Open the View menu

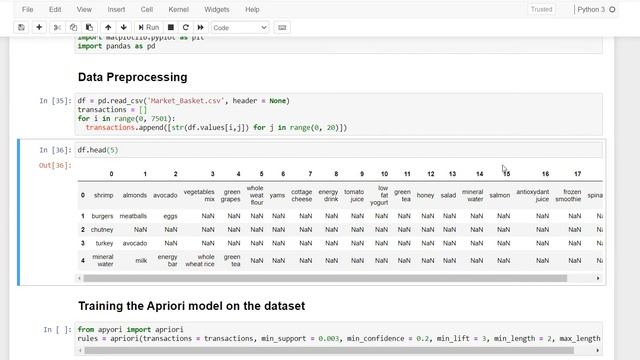coord(84,9)
